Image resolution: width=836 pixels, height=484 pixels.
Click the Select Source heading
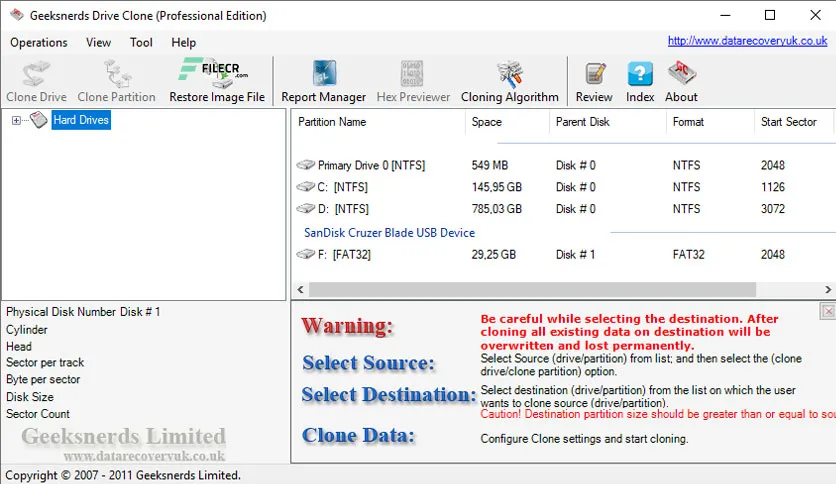pyautogui.click(x=368, y=363)
